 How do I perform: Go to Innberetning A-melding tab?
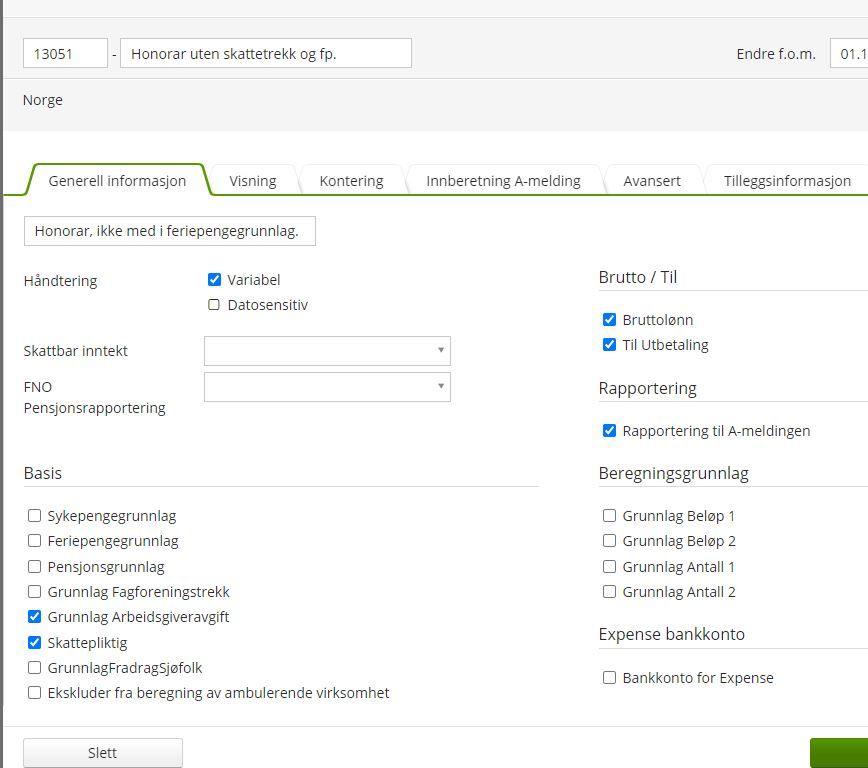[x=503, y=181]
